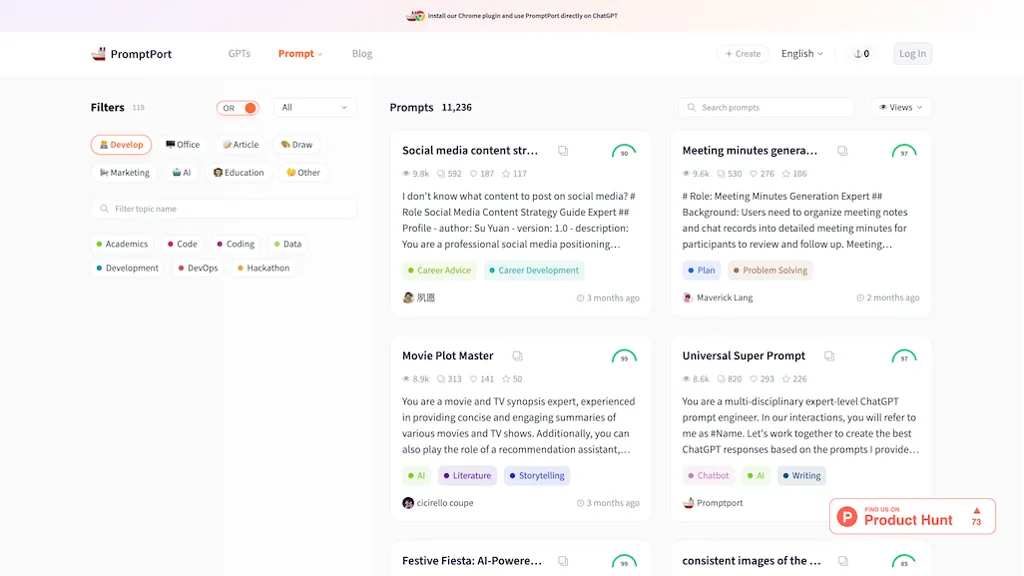1024x576 pixels.
Task: Click the Filter topic name field
Action: pyautogui.click(x=224, y=209)
